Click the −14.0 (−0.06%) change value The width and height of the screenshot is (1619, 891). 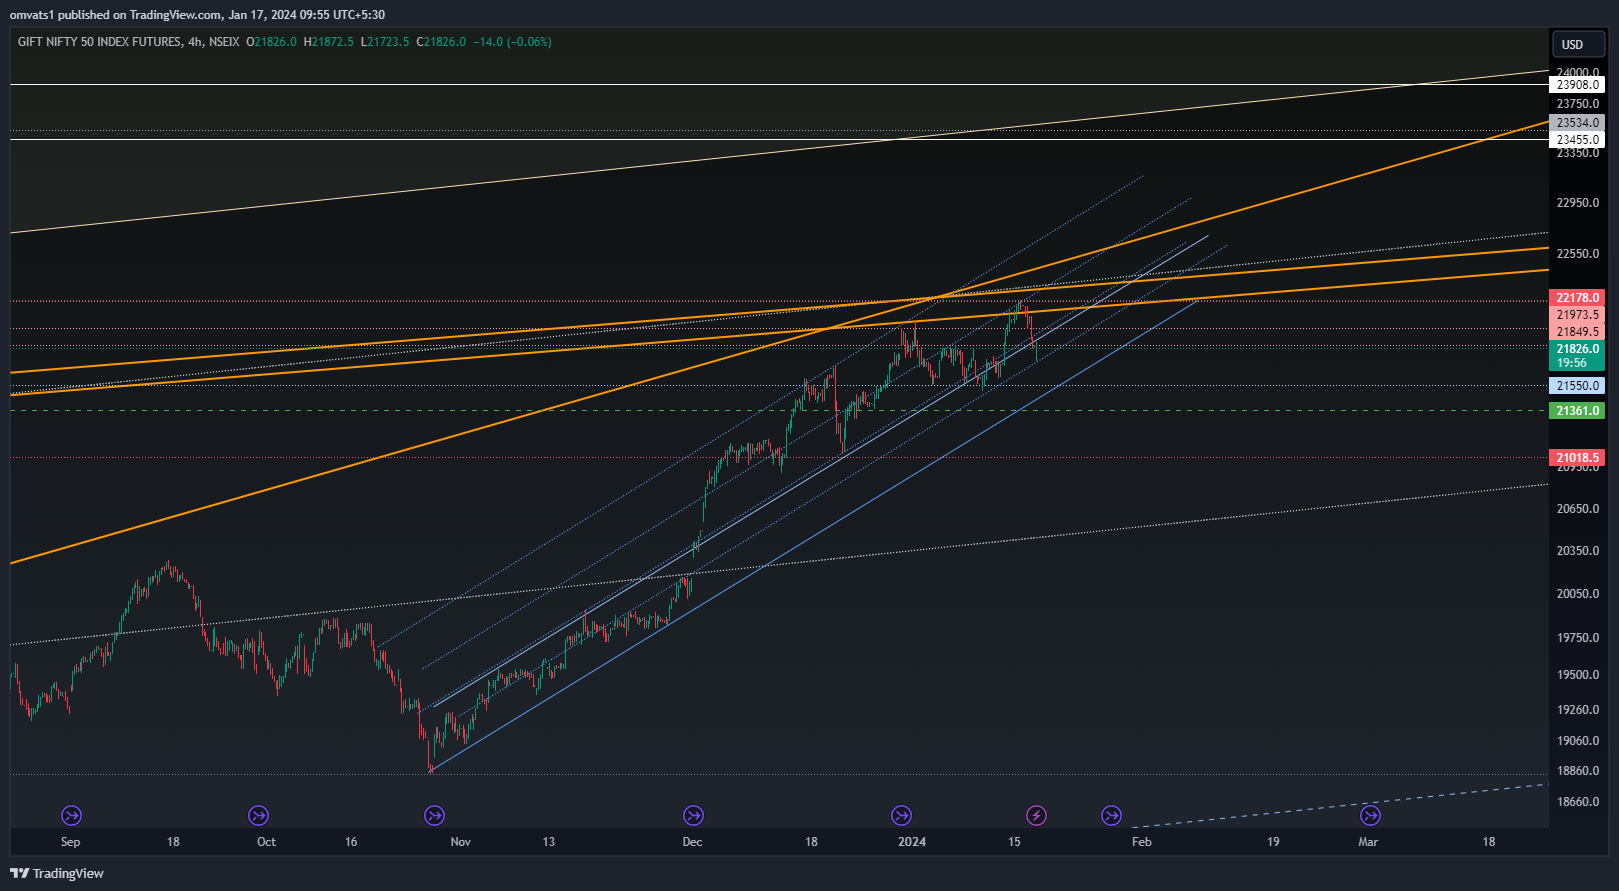click(512, 42)
